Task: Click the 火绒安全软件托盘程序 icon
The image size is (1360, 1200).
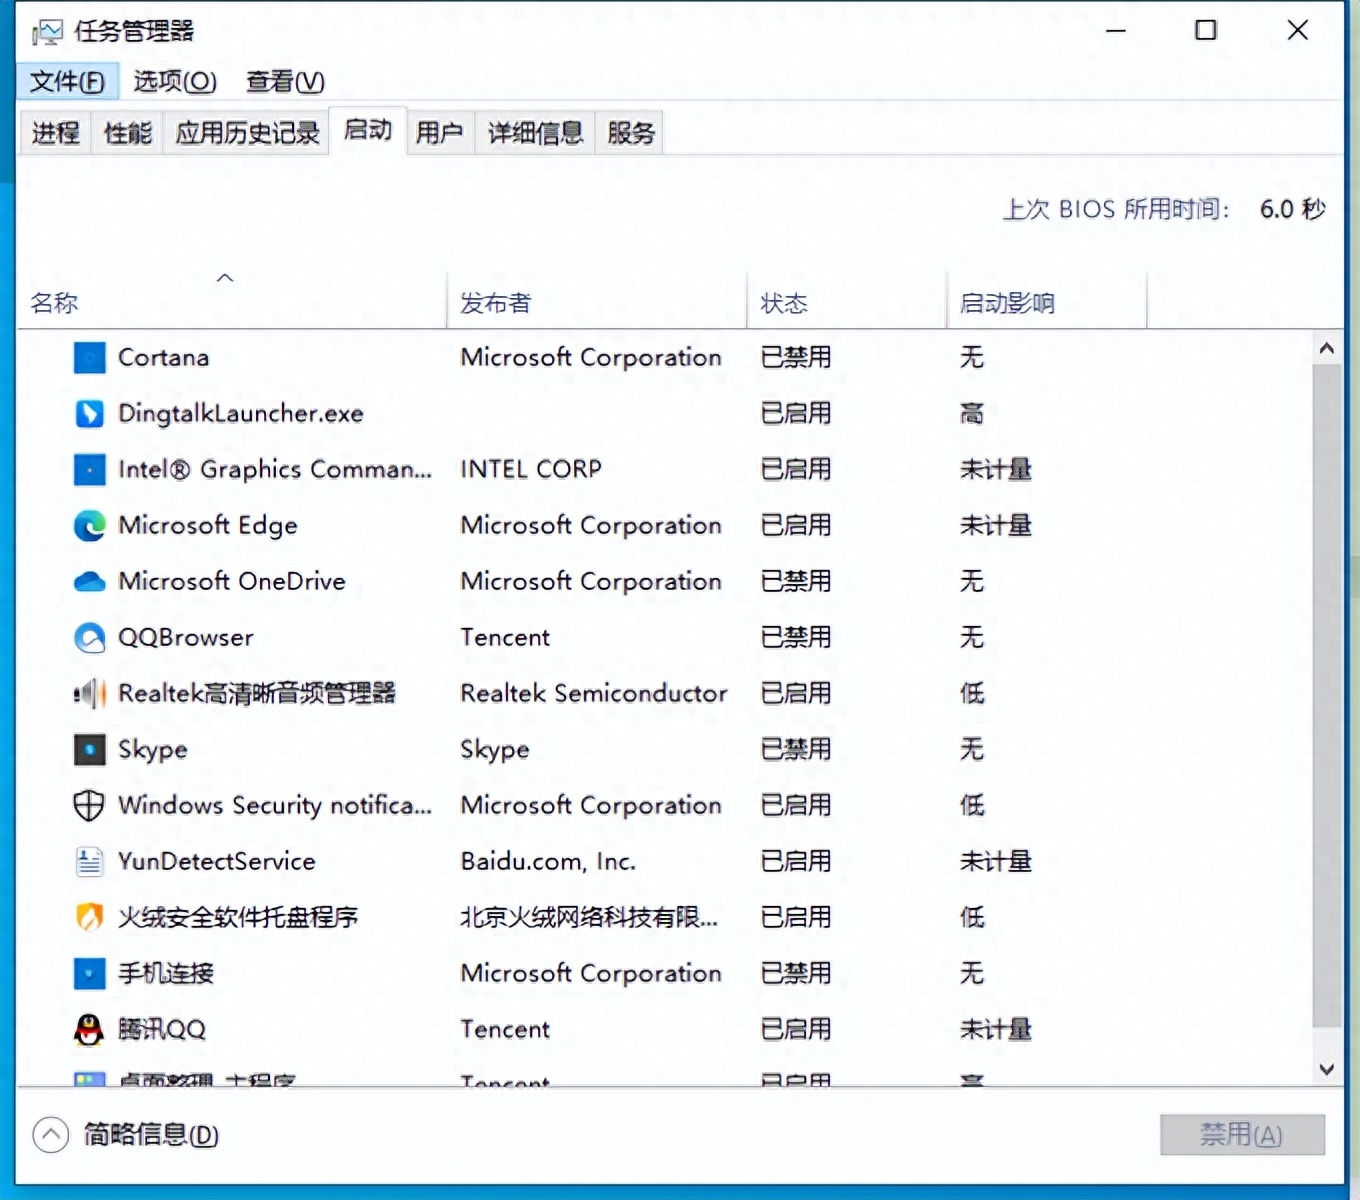Action: pos(89,917)
